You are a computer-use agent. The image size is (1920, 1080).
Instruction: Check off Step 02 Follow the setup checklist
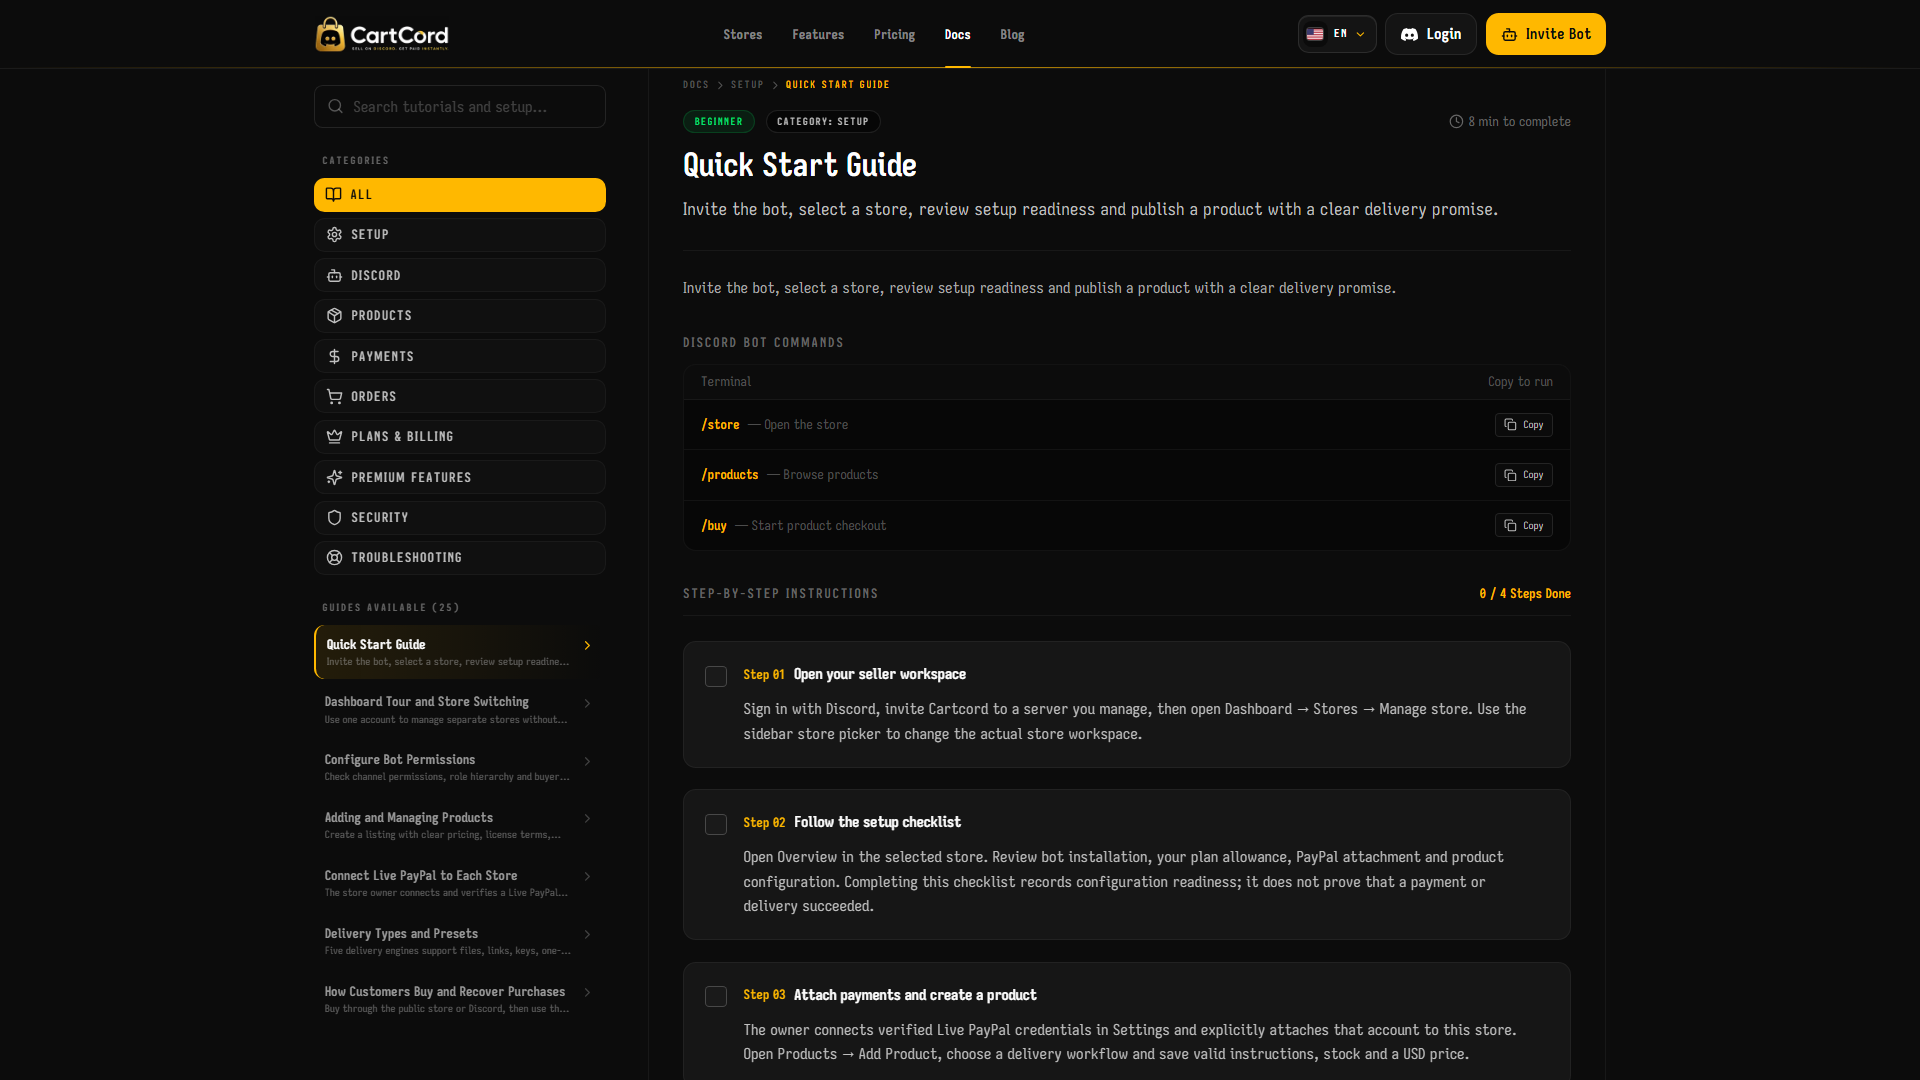click(x=716, y=825)
